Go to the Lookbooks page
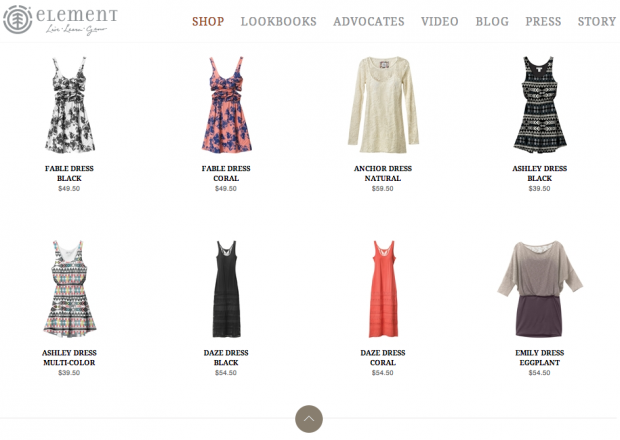The width and height of the screenshot is (620, 440). coord(278,21)
